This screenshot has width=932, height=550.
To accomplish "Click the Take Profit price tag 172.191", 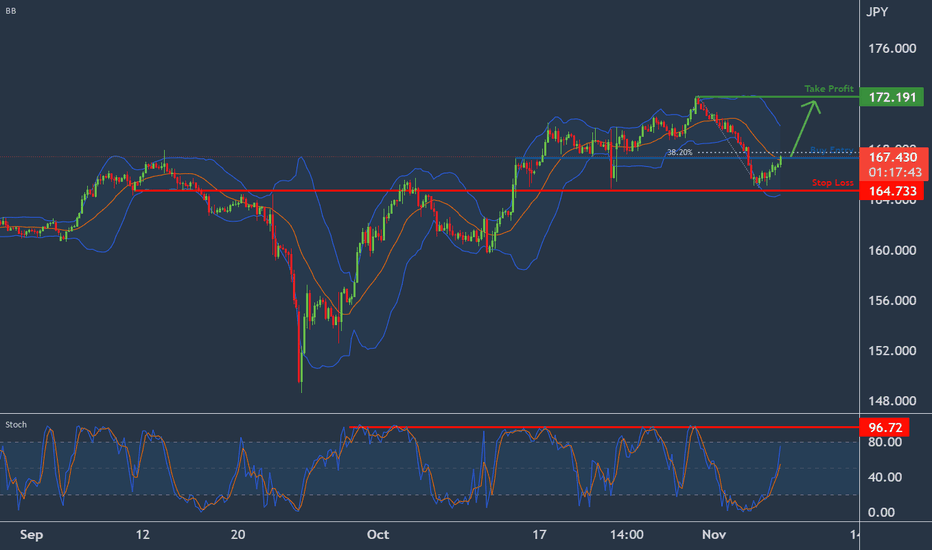I will [x=892, y=97].
